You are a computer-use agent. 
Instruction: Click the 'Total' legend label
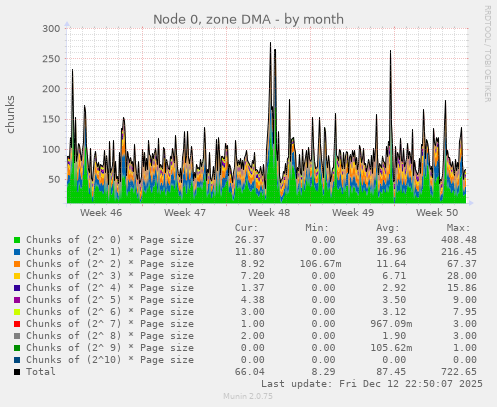coord(41,372)
